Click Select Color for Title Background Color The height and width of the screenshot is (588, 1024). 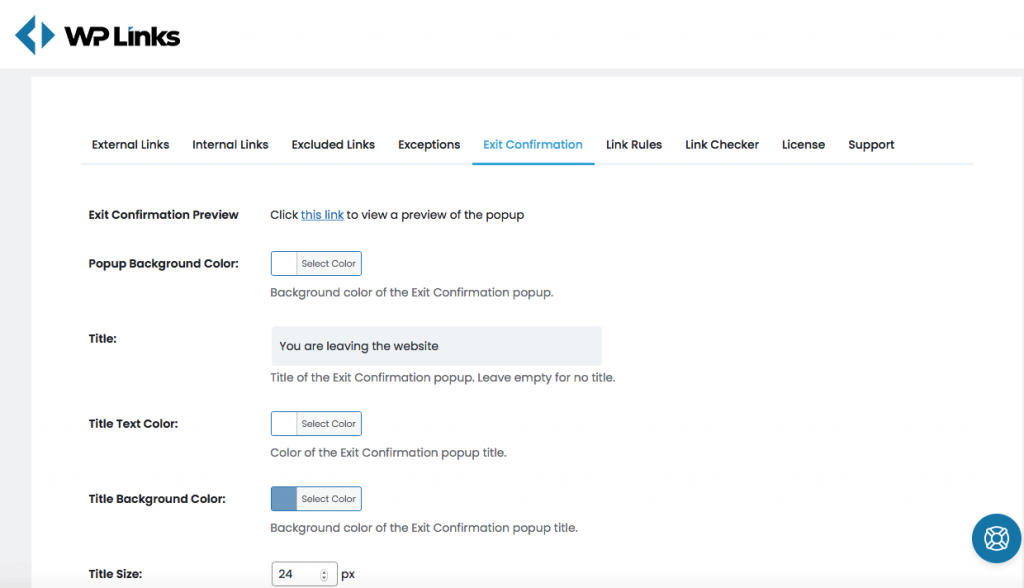328,498
